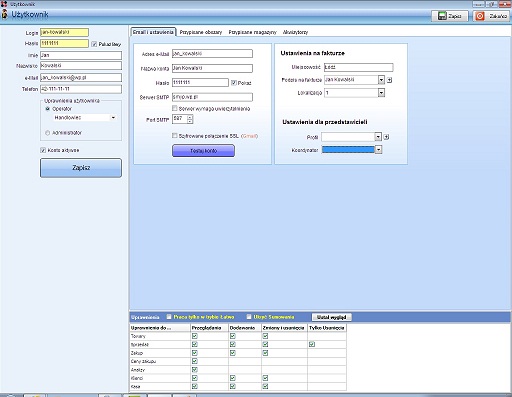Toggle Towary Dodawania permission checkbox
Image resolution: width=512 pixels, height=397 pixels.
coord(233,336)
